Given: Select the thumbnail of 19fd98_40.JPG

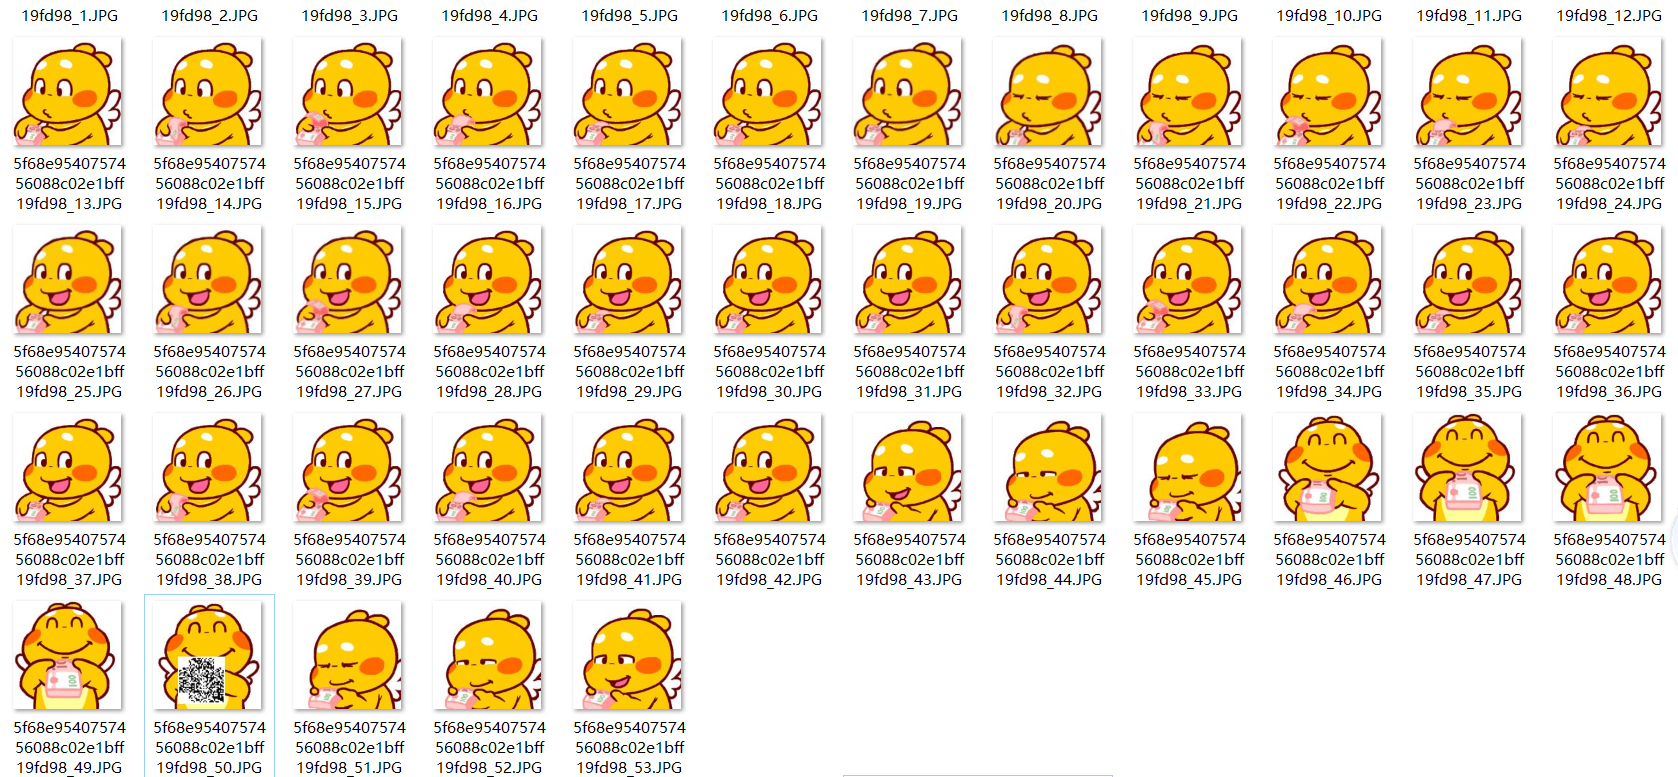Looking at the screenshot, I should coord(488,468).
